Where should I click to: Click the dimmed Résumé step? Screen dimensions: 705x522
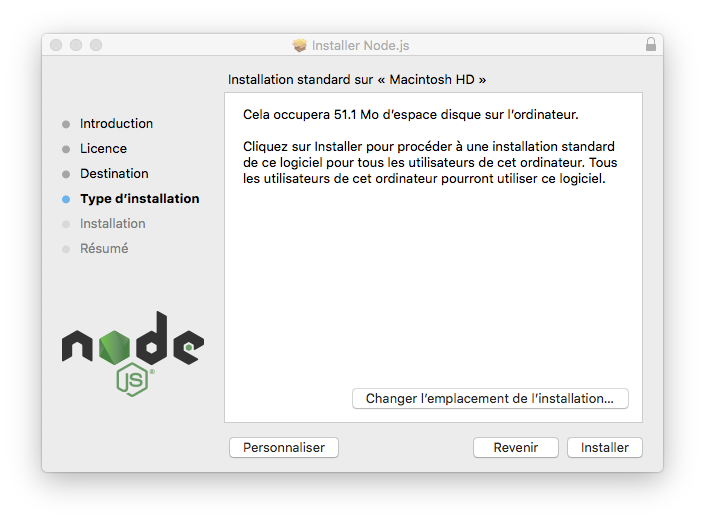104,249
